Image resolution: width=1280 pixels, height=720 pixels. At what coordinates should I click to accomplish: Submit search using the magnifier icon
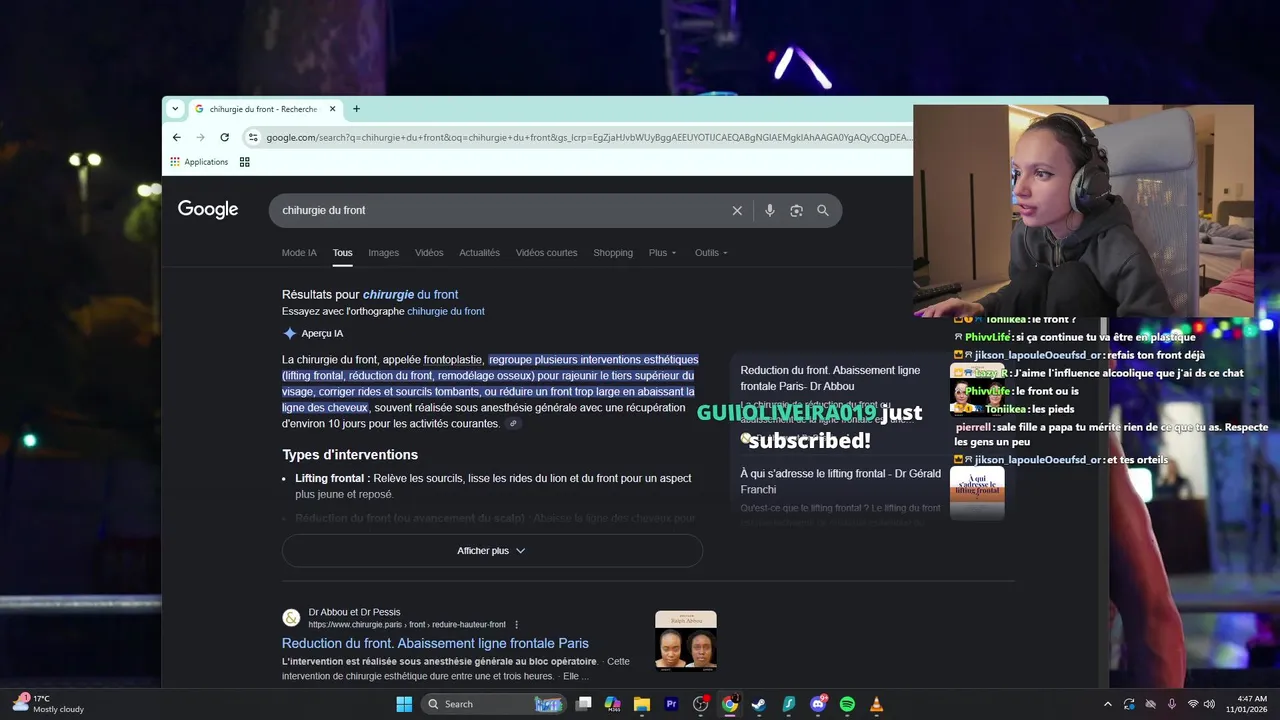(823, 210)
